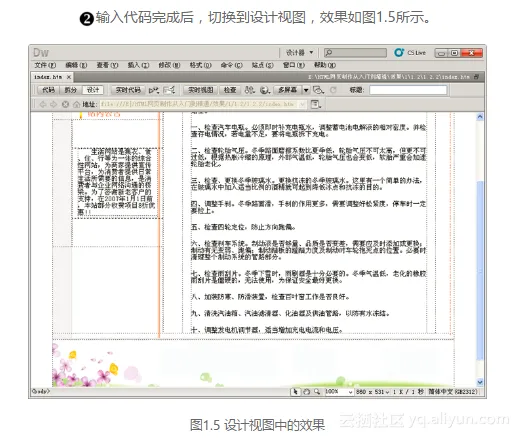Click the 多屏幕 (Multiscreen) button
Image resolution: width=520 pixels, height=439 pixels.
(287, 90)
